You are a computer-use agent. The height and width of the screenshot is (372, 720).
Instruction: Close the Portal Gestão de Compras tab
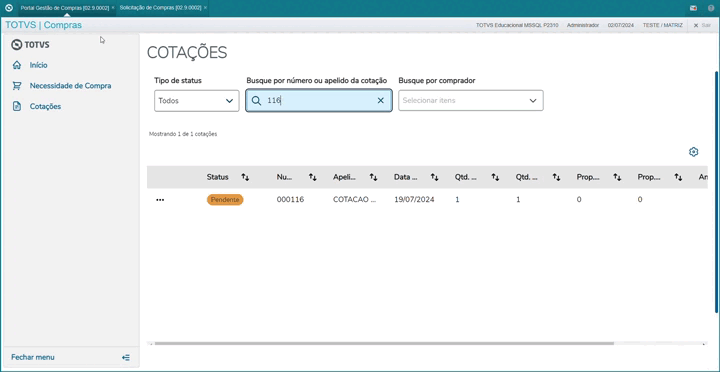[x=113, y=8]
